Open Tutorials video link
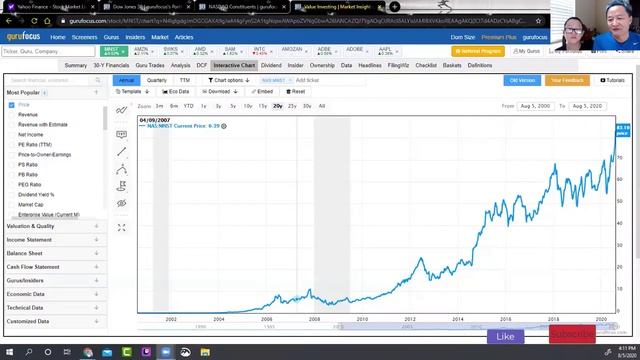640x360 pixels. pos(612,80)
